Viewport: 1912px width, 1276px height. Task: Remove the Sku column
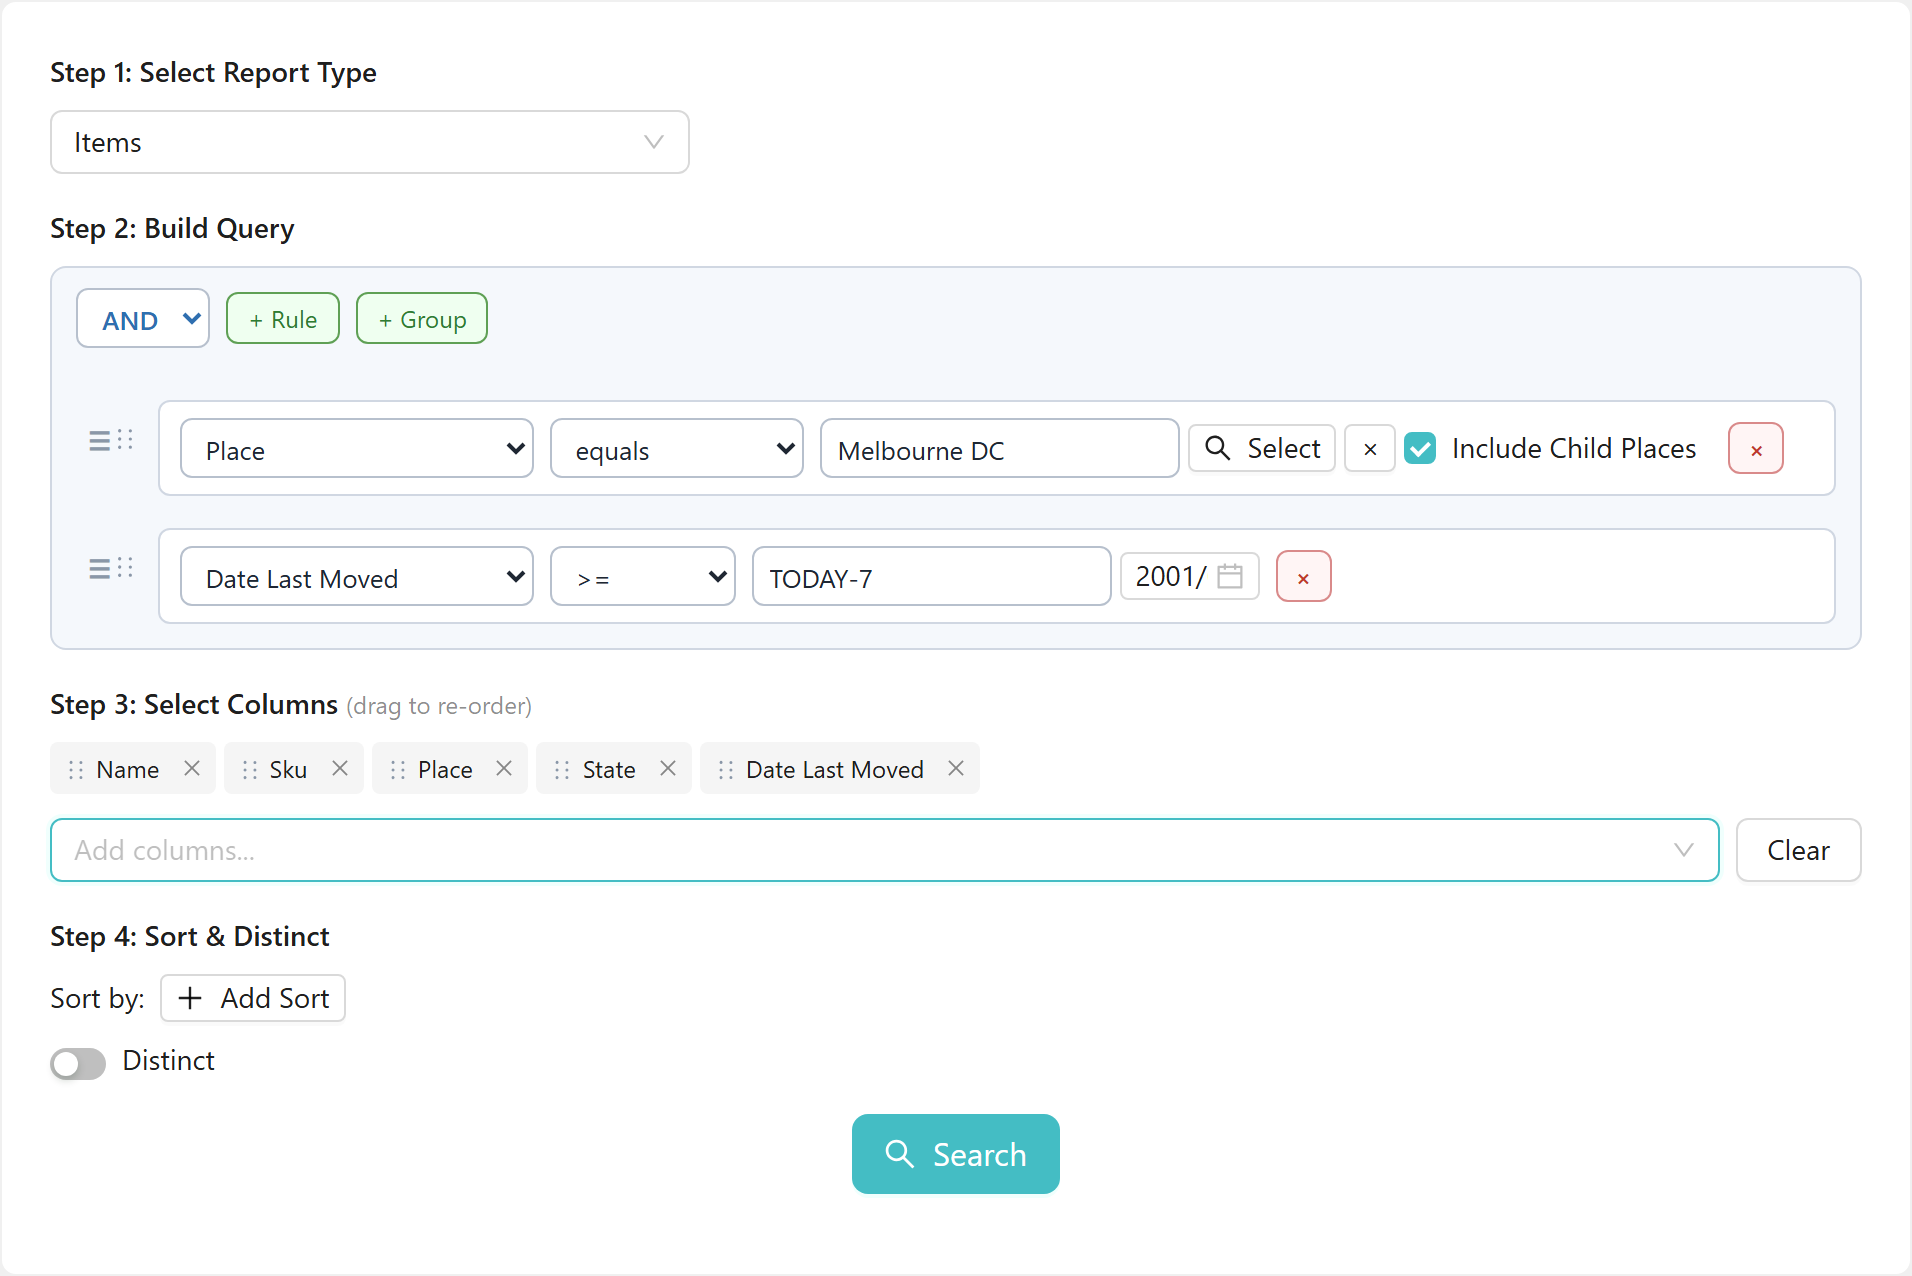coord(340,768)
